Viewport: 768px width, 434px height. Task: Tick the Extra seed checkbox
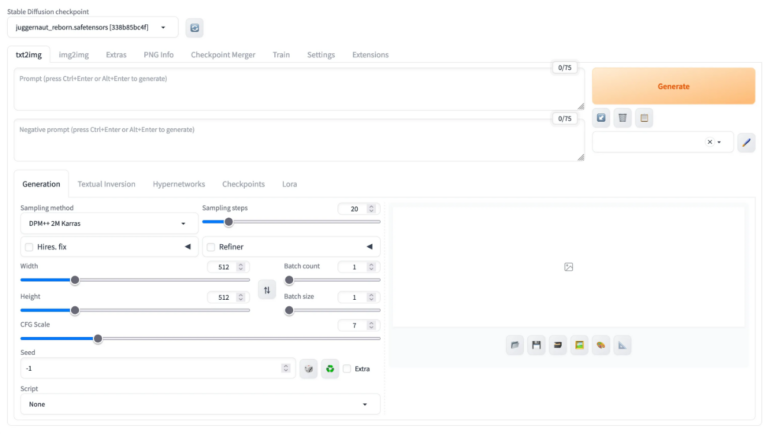[347, 369]
